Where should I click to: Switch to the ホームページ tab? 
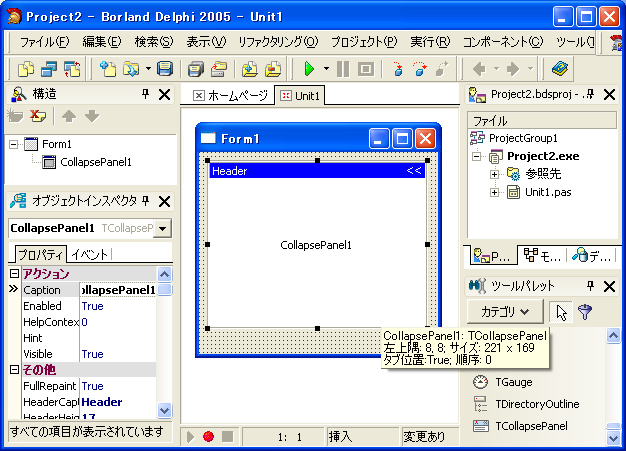coord(230,95)
